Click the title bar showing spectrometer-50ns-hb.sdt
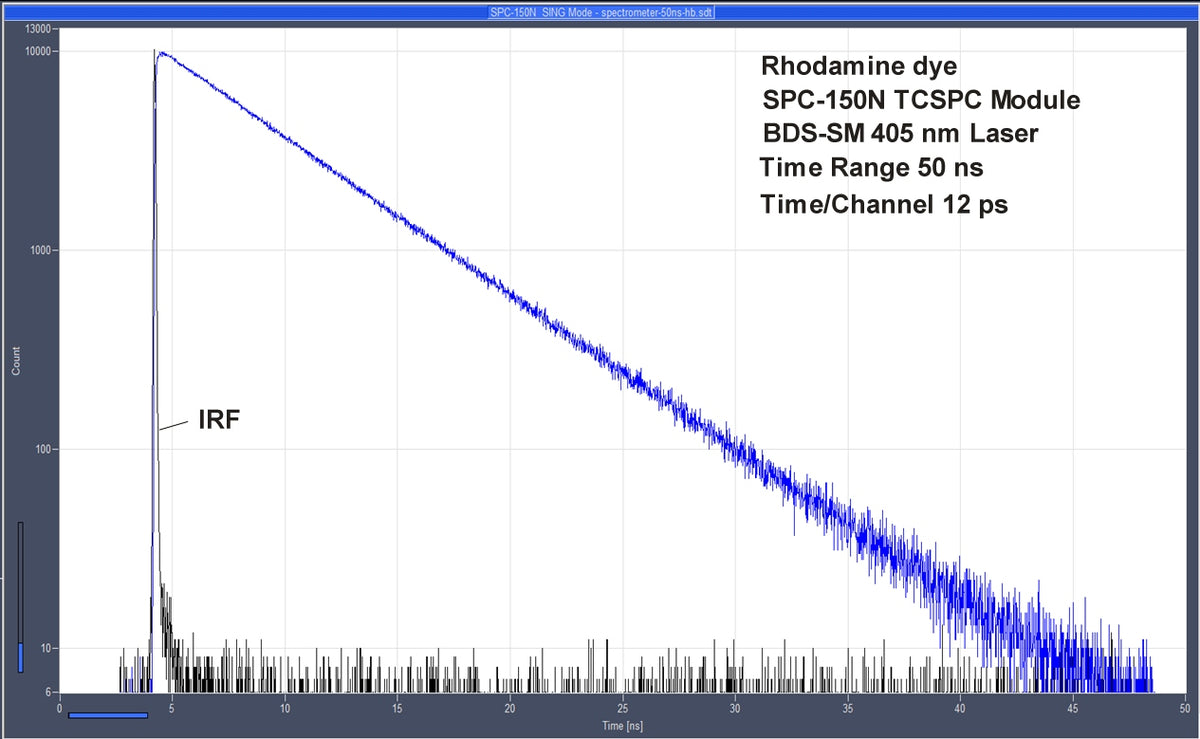Image resolution: width=1200 pixels, height=739 pixels. click(600, 13)
